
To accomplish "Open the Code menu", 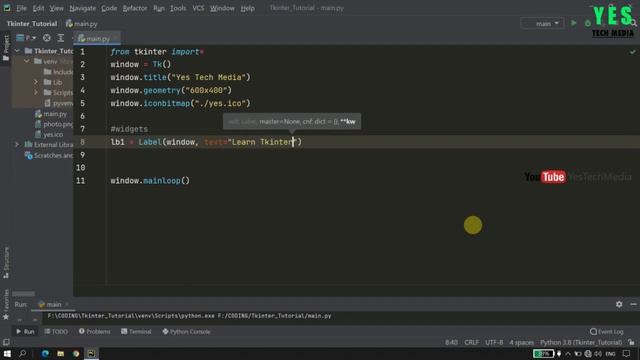I will (x=109, y=8).
